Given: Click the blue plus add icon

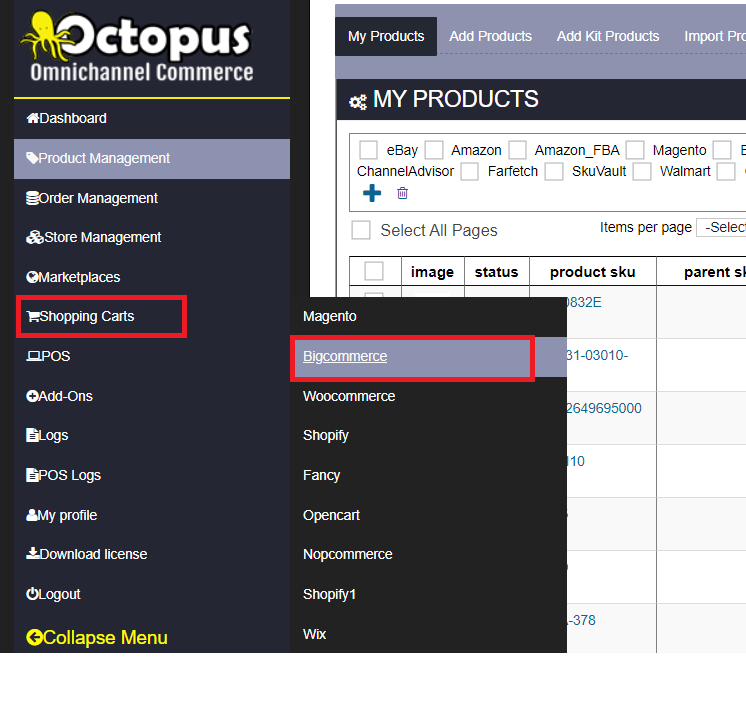Looking at the screenshot, I should click(372, 193).
